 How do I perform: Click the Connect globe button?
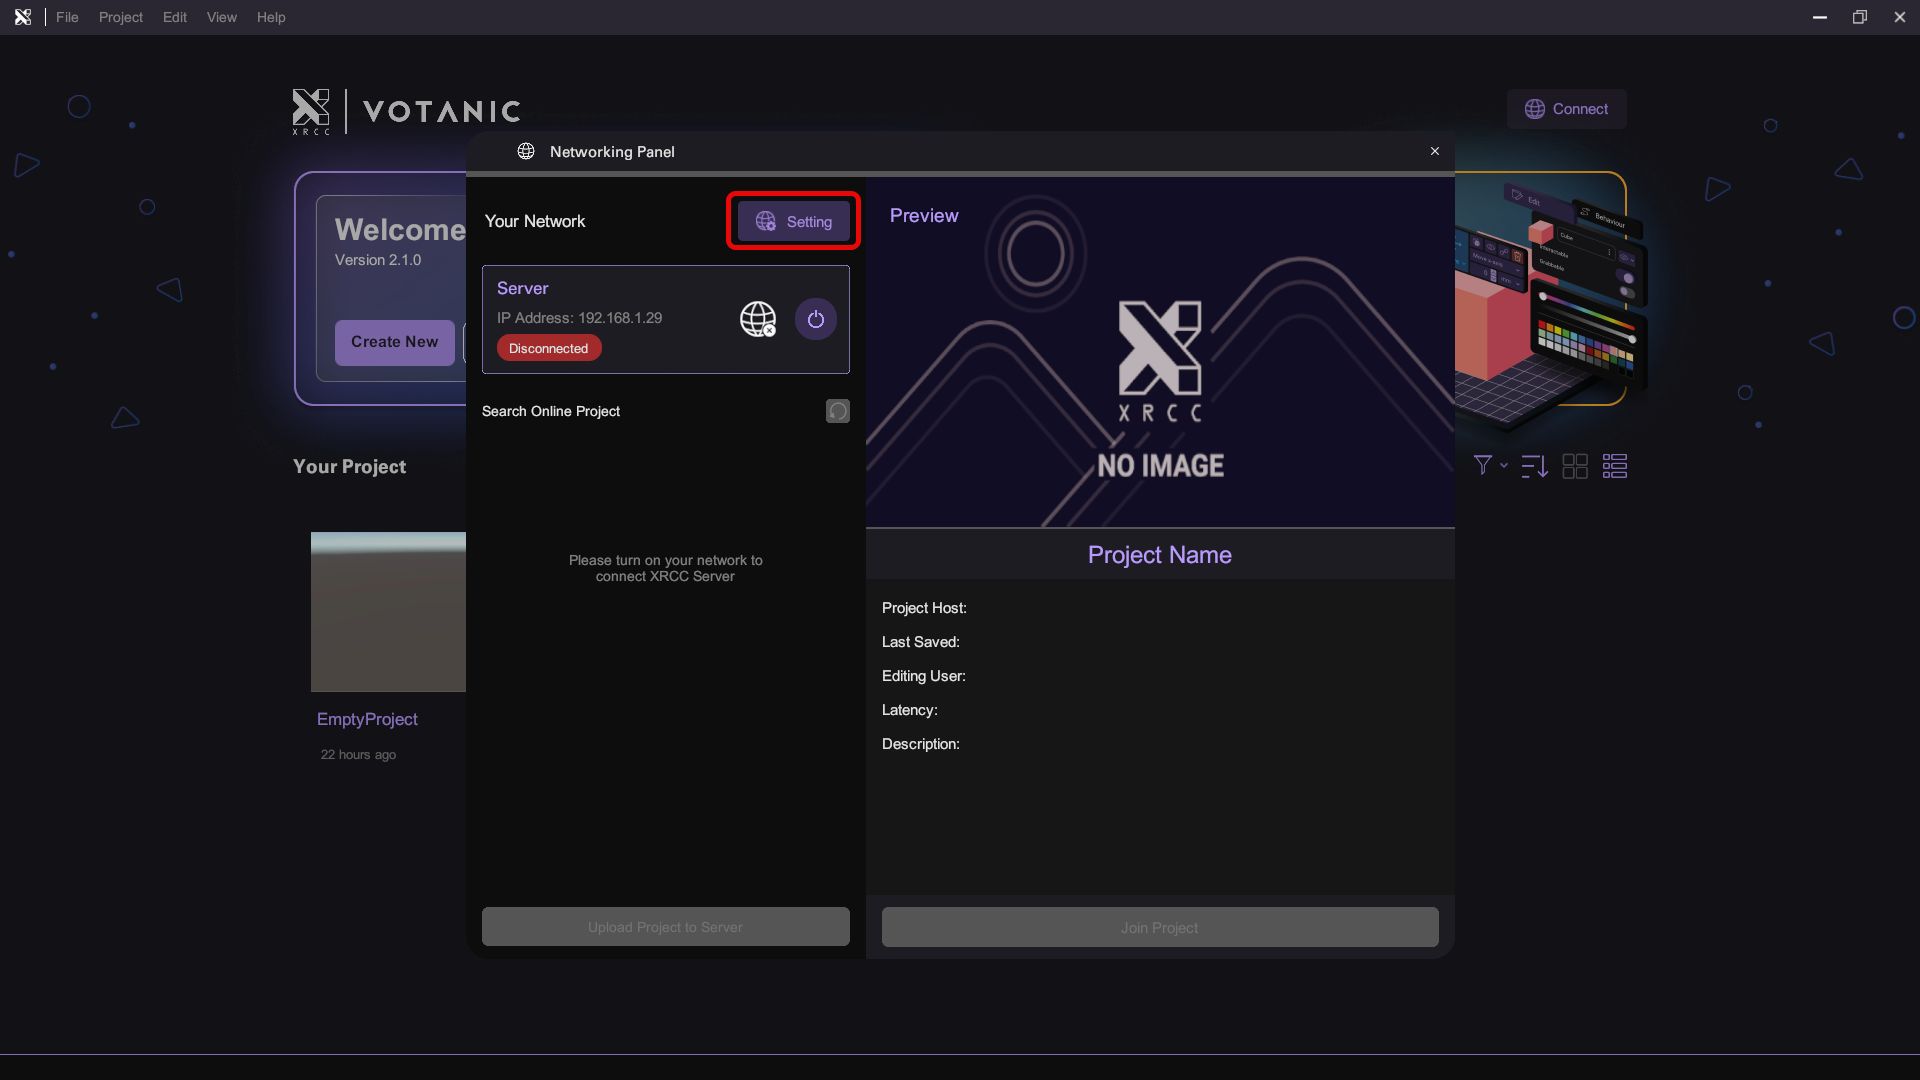click(x=1566, y=109)
